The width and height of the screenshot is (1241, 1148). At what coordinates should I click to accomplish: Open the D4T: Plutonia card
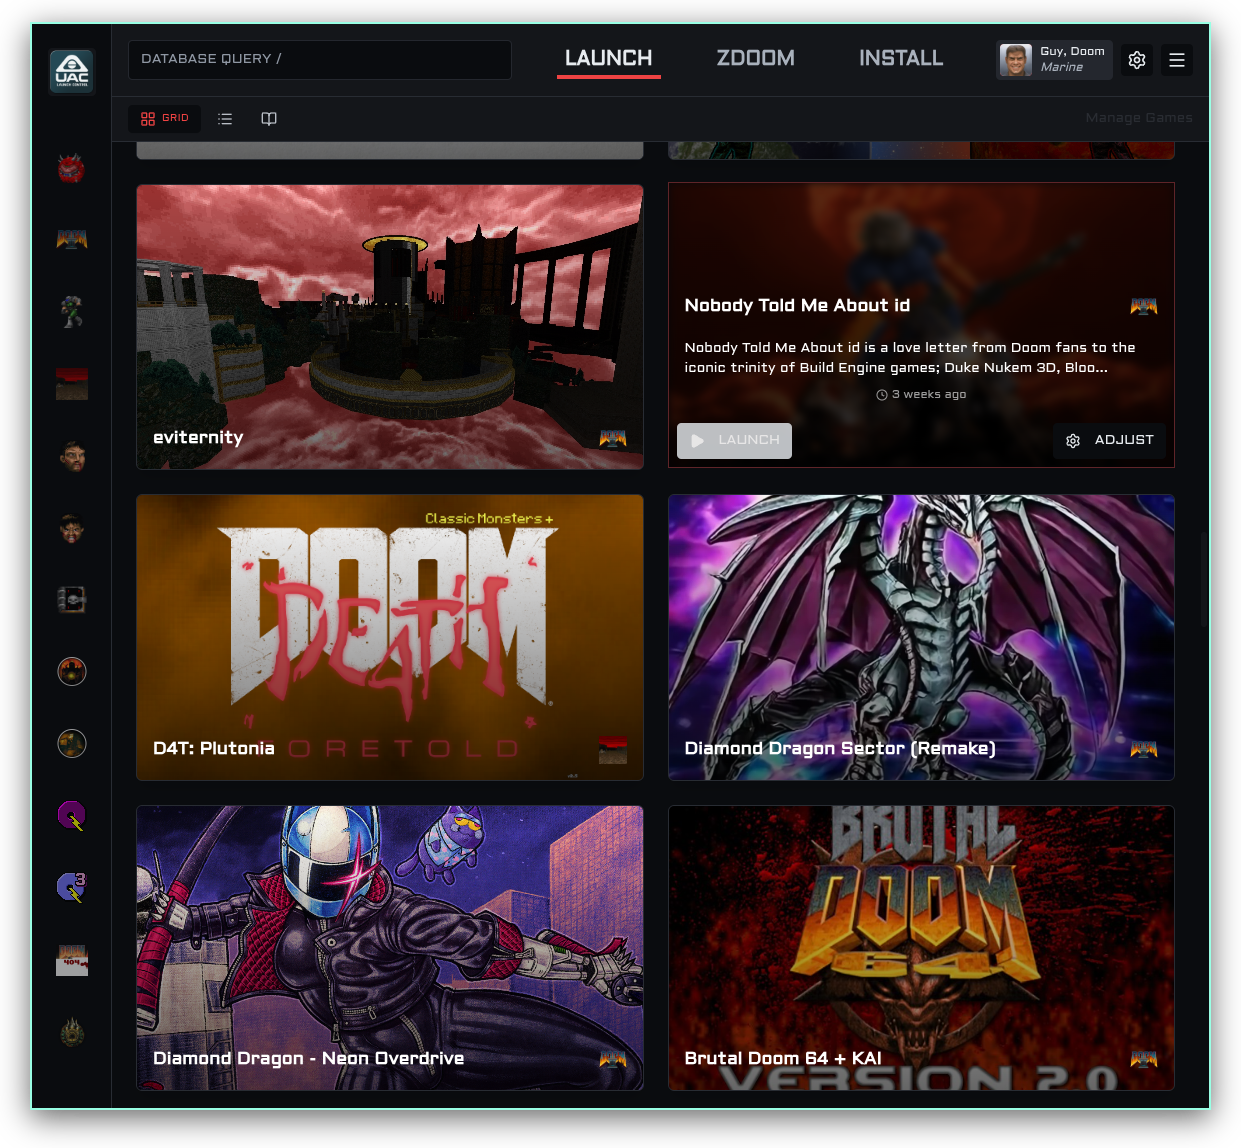(390, 637)
